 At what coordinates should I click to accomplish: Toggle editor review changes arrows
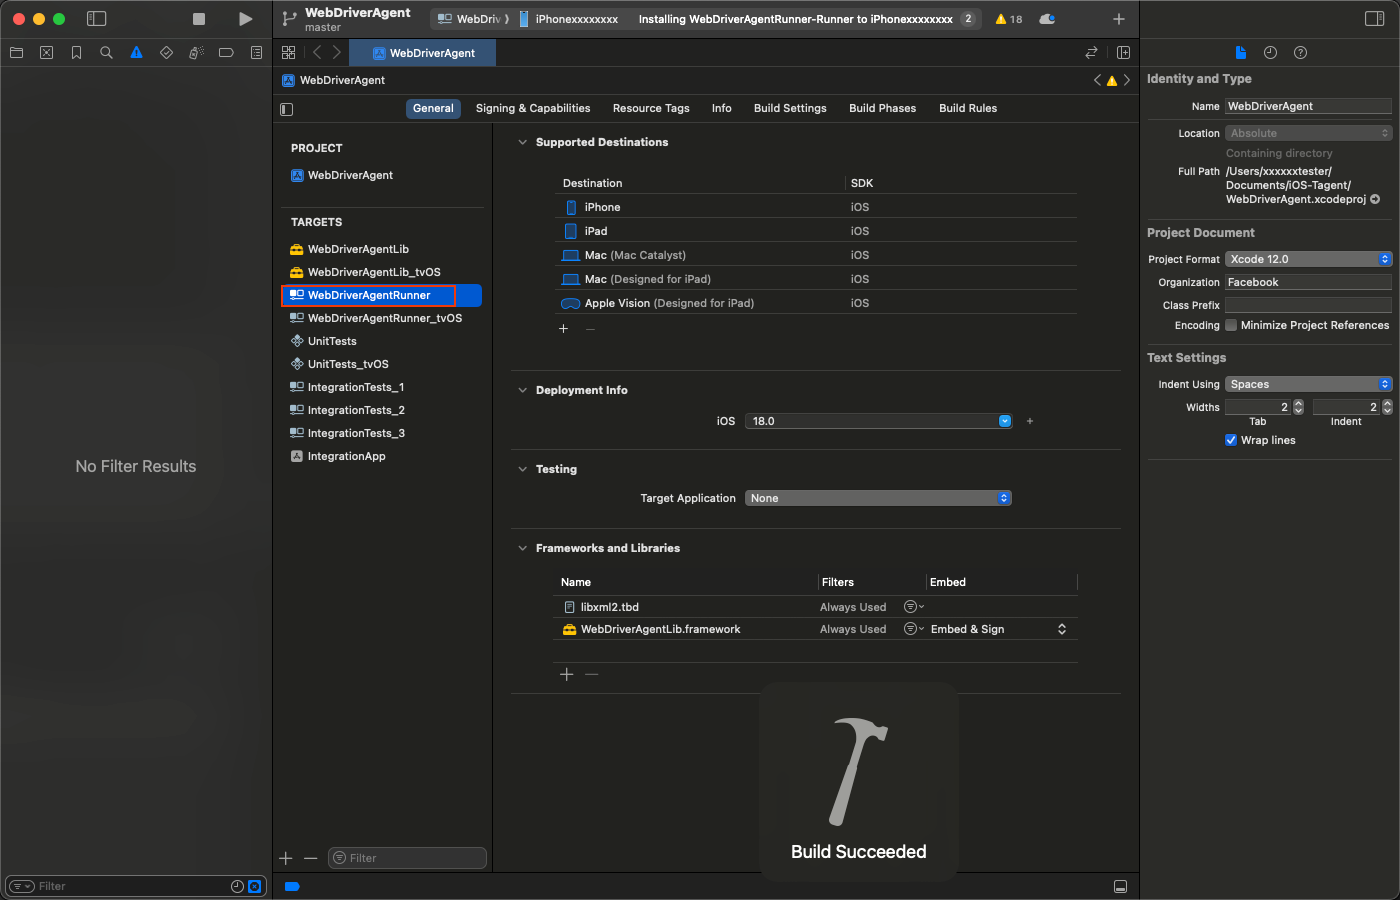tap(1091, 53)
